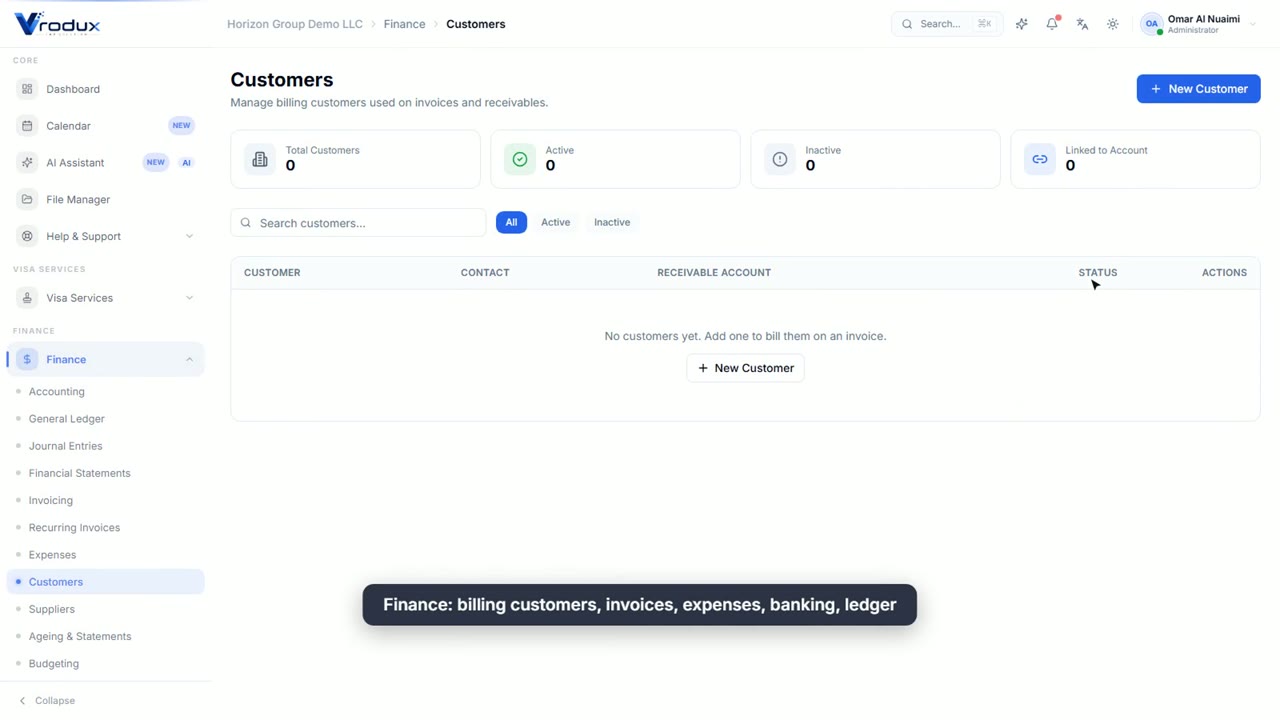The width and height of the screenshot is (1280, 720).
Task: Open the Omar Al Nuaimi user dropdown
Action: [x=1198, y=24]
